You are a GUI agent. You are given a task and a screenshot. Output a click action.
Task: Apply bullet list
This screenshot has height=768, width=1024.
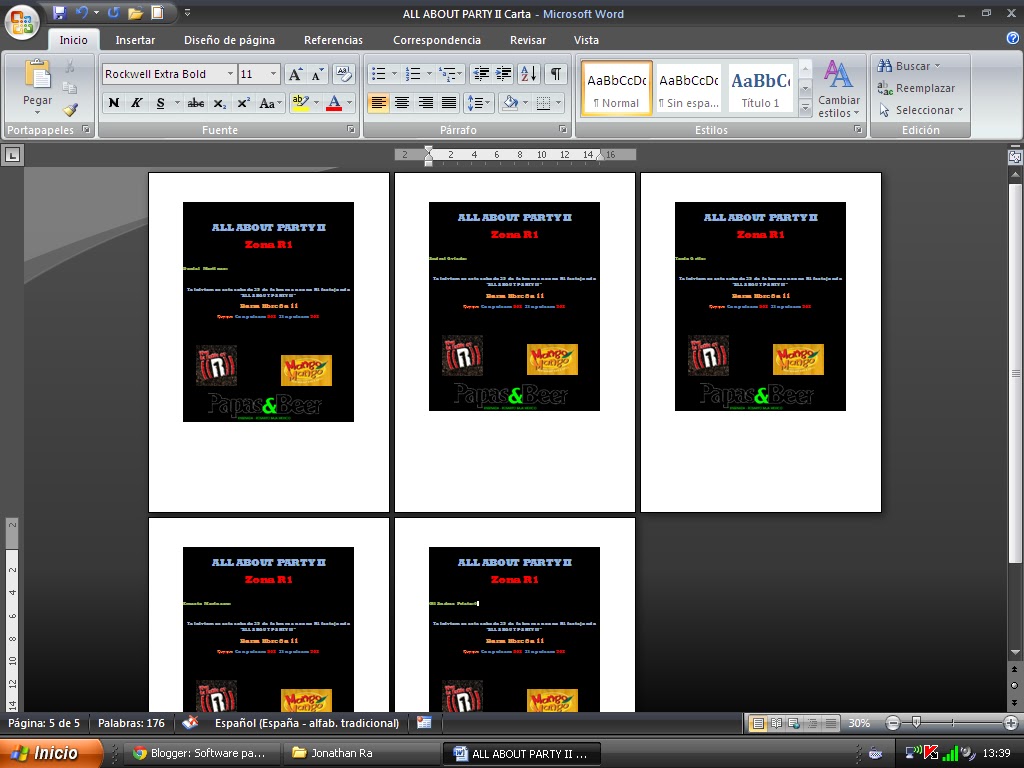pos(378,74)
